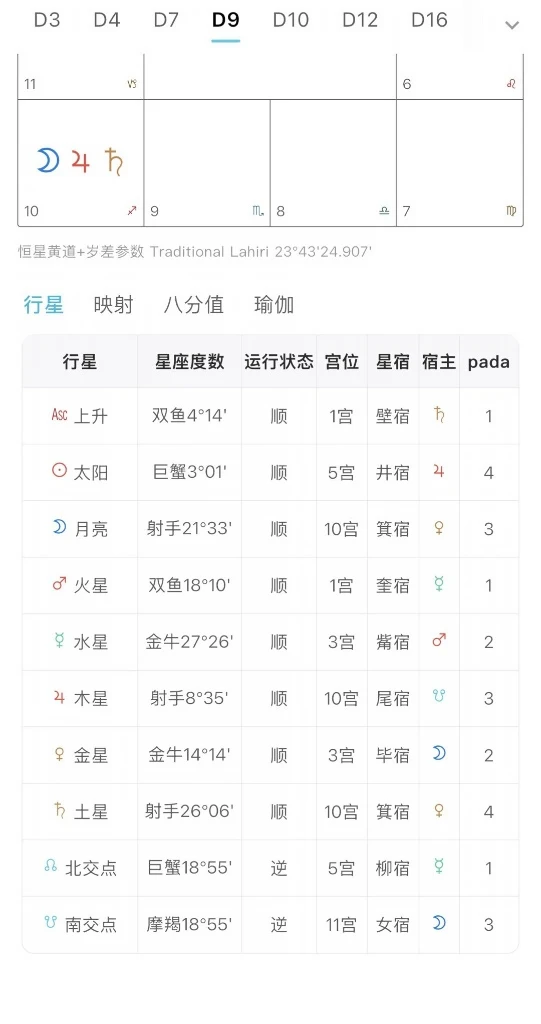Image resolution: width=541 pixels, height=1024 pixels.
Task: Click the Jupiter glyph in chart cell
Action: tap(80, 161)
